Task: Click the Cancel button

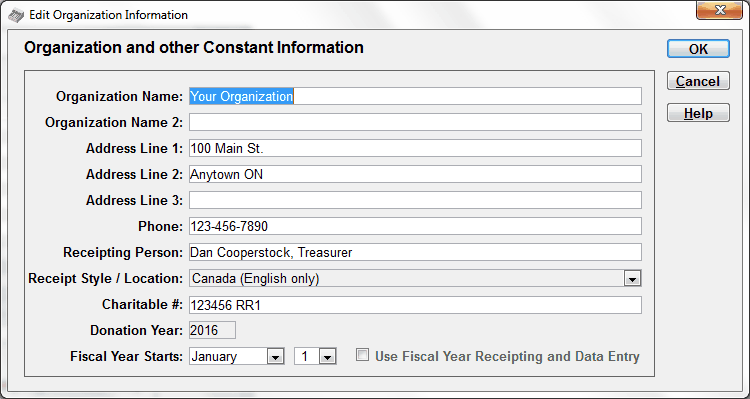Action: coord(698,81)
